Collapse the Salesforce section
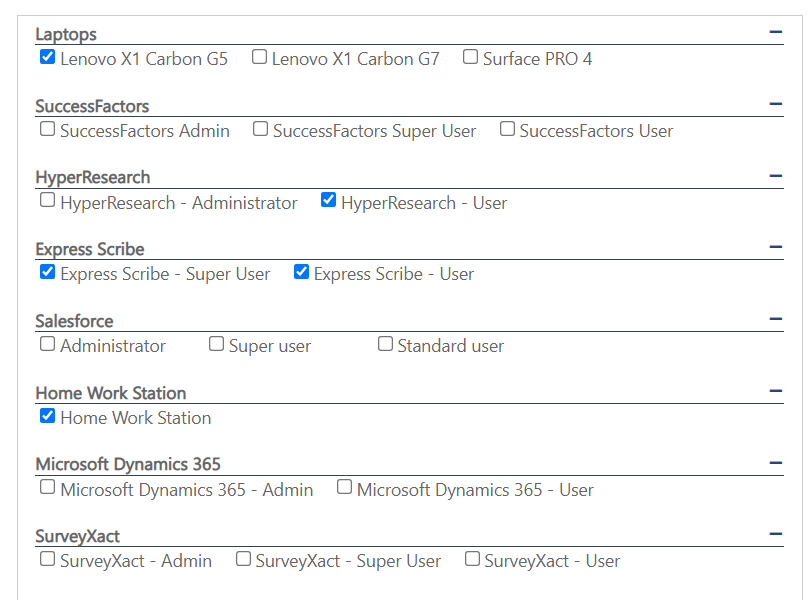 (x=775, y=320)
